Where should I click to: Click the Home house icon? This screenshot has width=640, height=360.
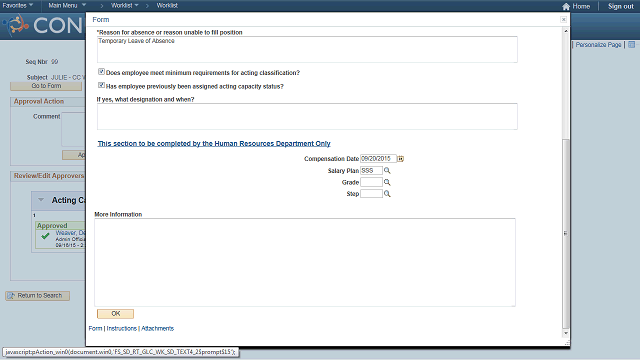click(566, 6)
